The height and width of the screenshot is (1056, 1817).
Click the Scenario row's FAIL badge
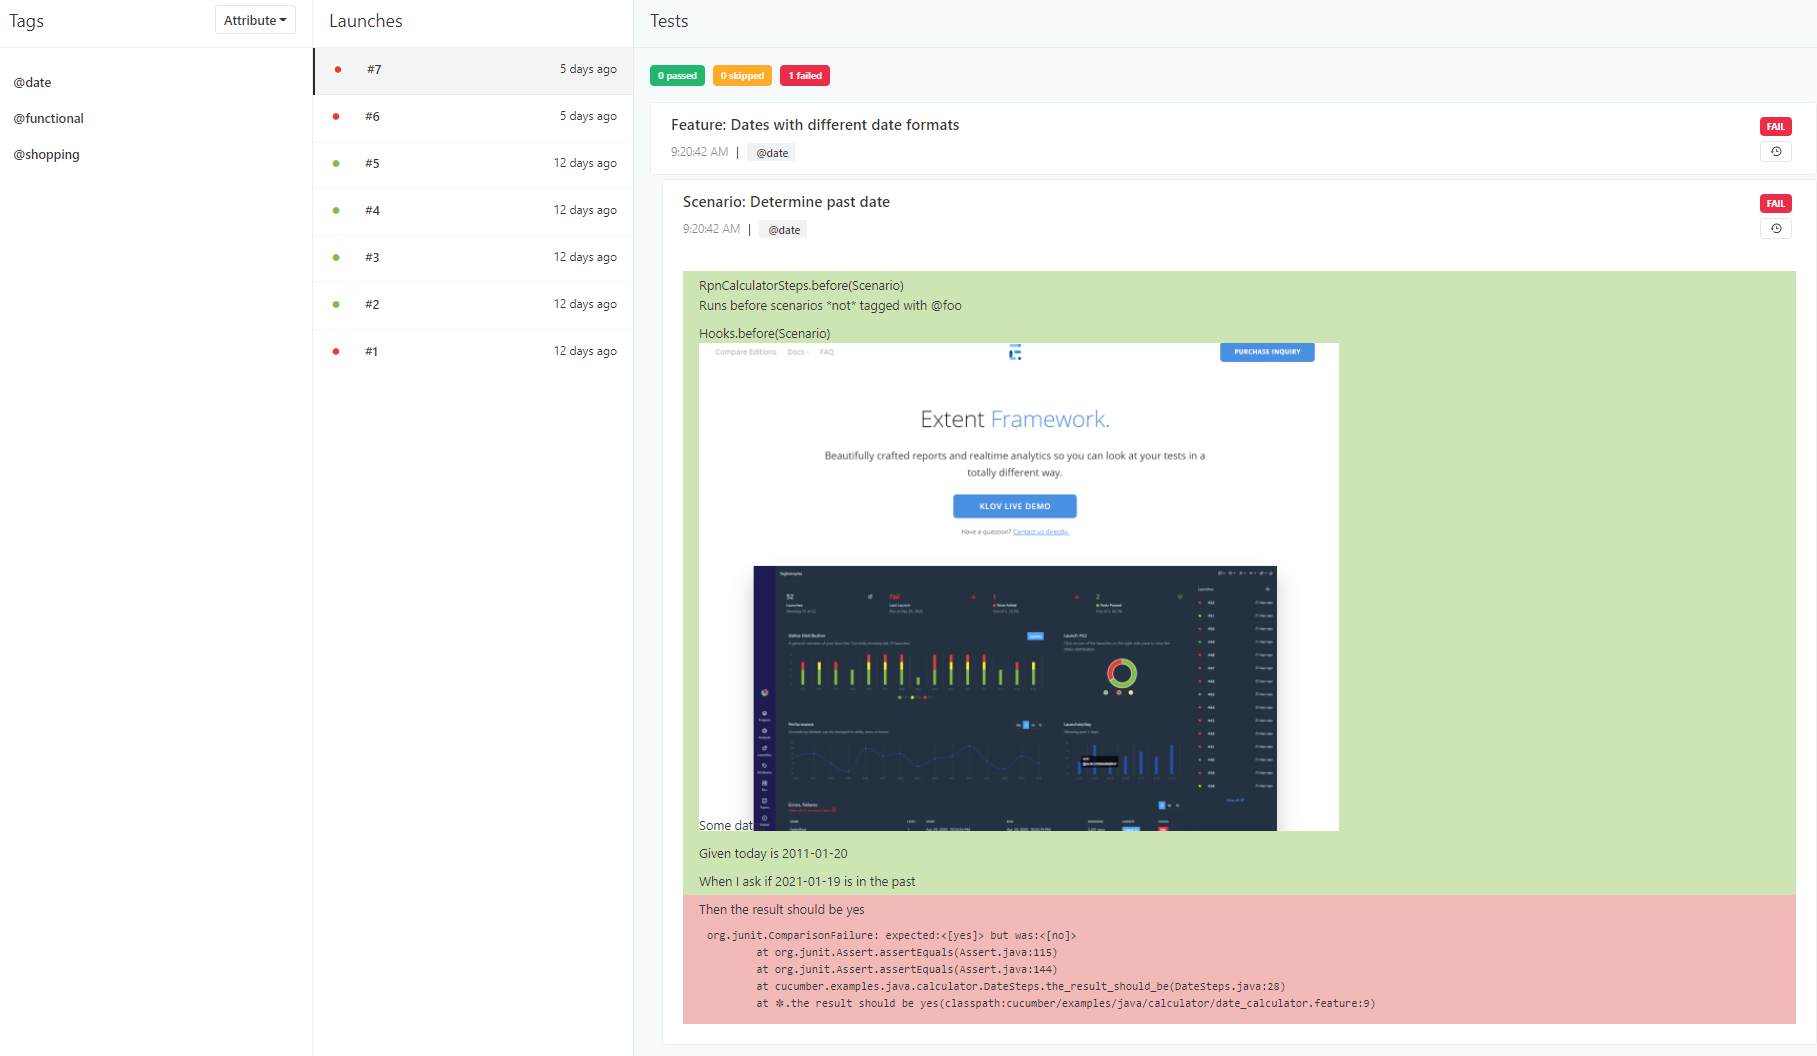coord(1775,204)
